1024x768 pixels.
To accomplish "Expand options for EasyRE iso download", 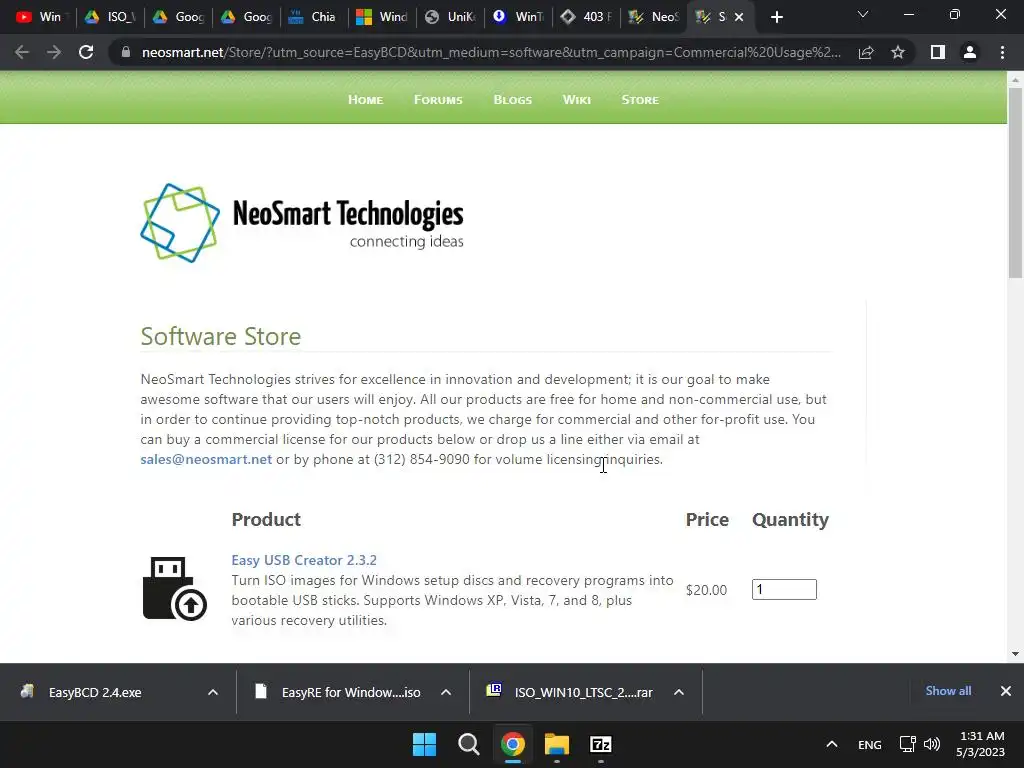I will (x=446, y=692).
